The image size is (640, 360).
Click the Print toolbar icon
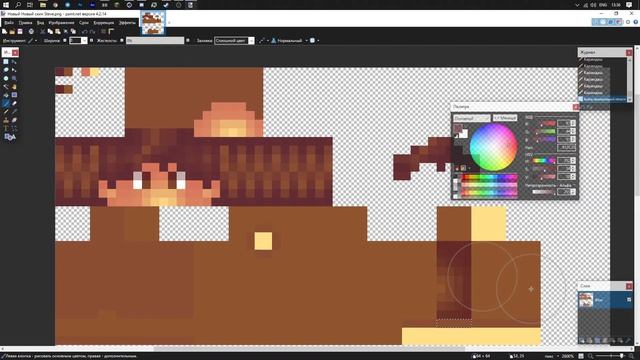point(31,31)
